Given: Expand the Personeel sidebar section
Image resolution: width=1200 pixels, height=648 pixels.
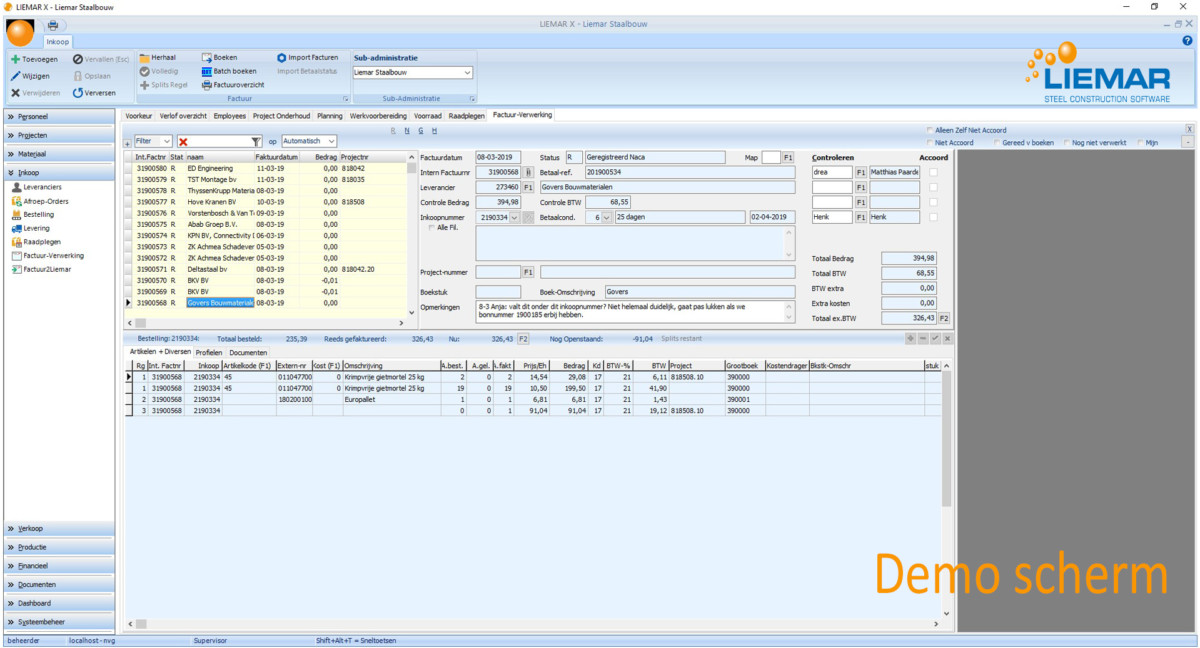Looking at the screenshot, I should point(59,117).
